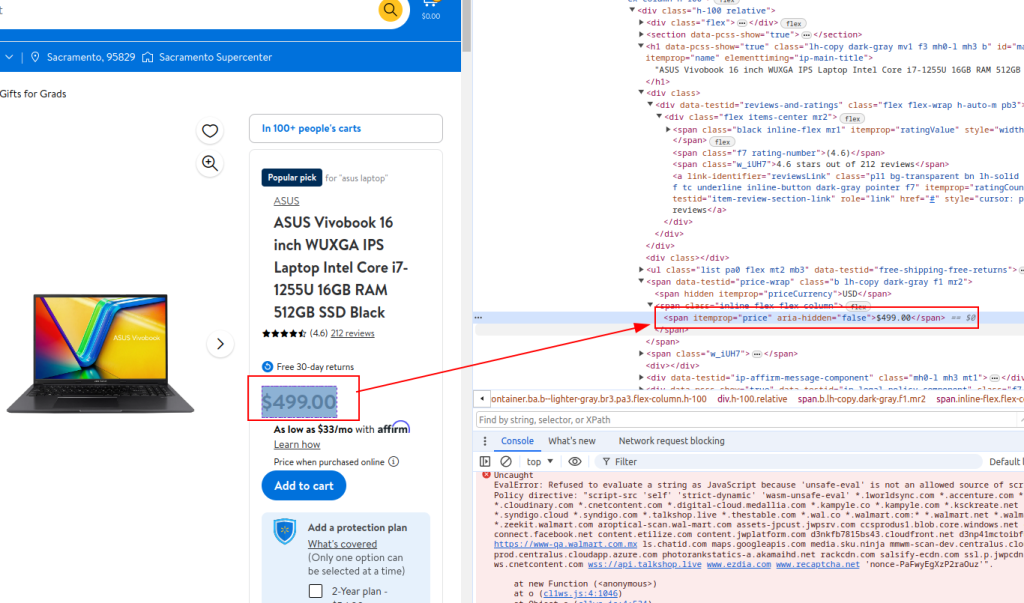Expand the div class="flex" node
Viewport: 1024px width, 603px height.
click(641, 22)
